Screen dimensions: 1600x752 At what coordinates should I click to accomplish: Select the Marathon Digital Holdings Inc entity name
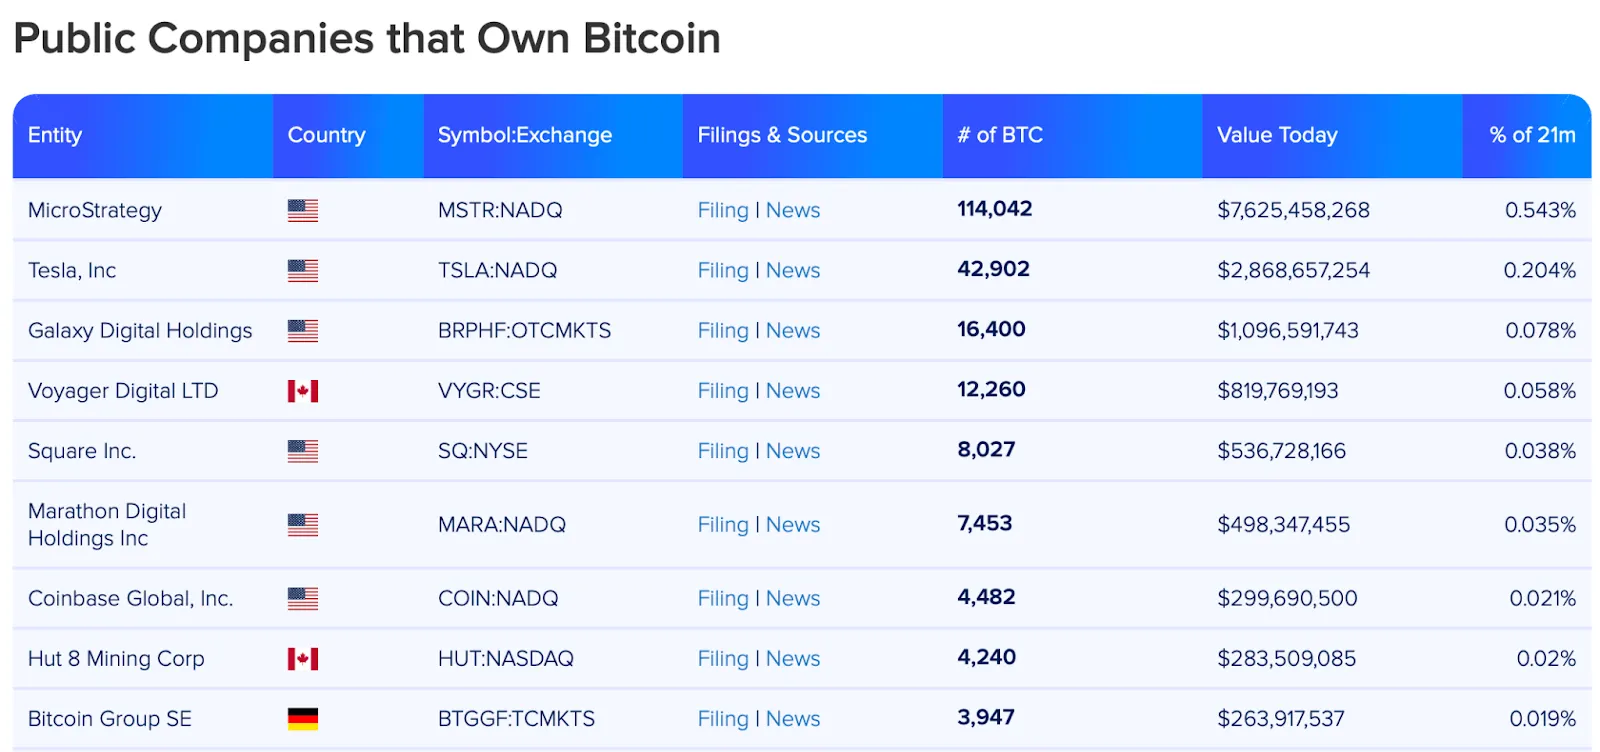pos(106,524)
